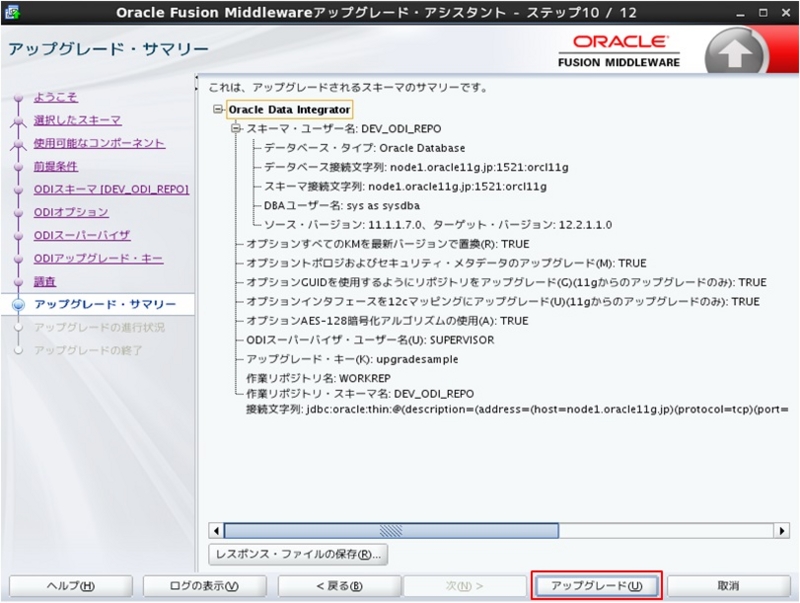Select the Oracle Data Integrator tree label
Image resolution: width=800 pixels, height=603 pixels.
(289, 110)
